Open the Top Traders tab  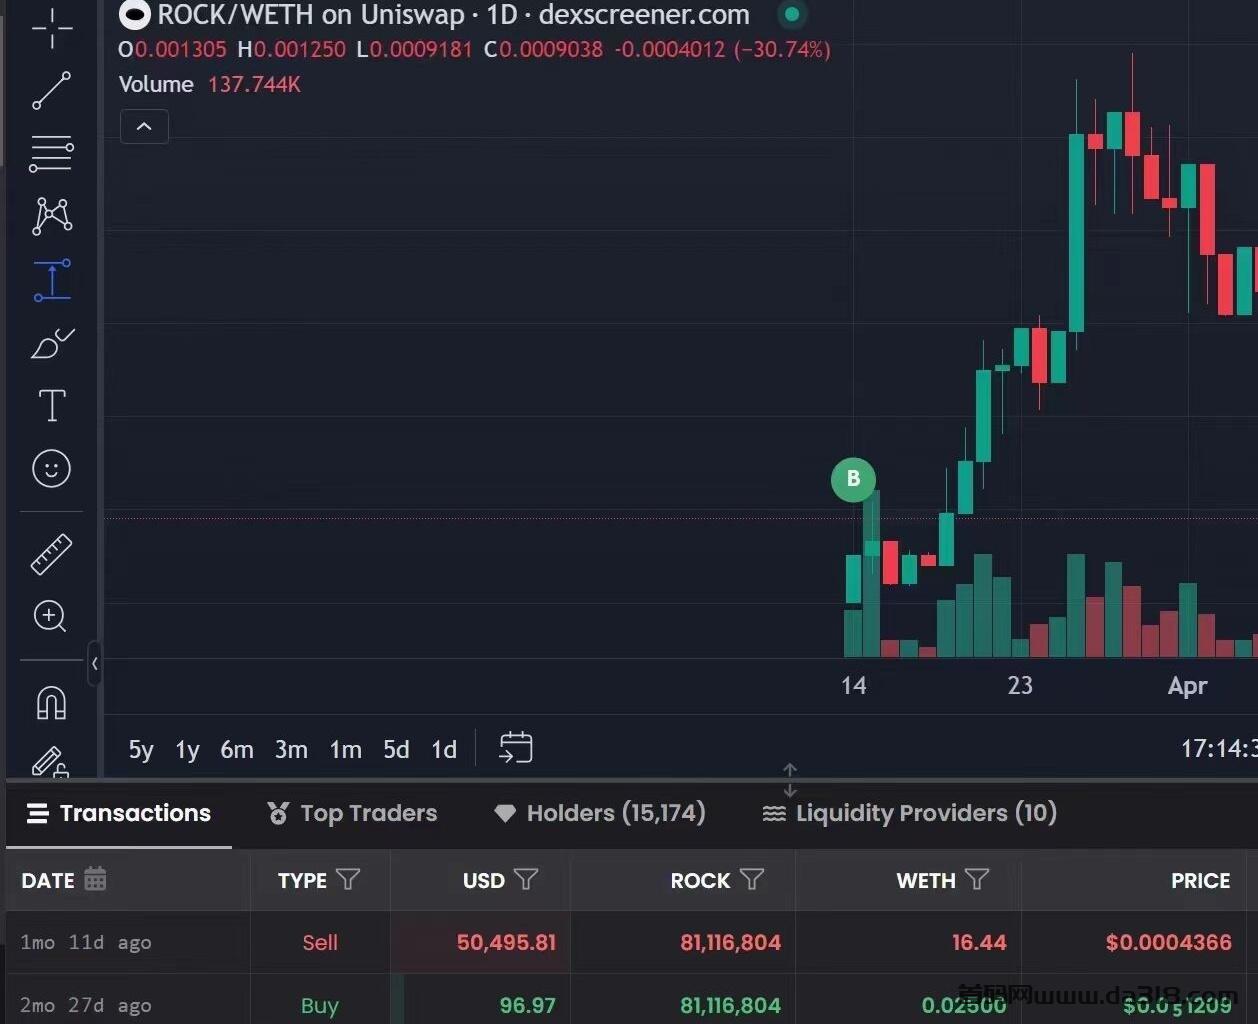[352, 813]
